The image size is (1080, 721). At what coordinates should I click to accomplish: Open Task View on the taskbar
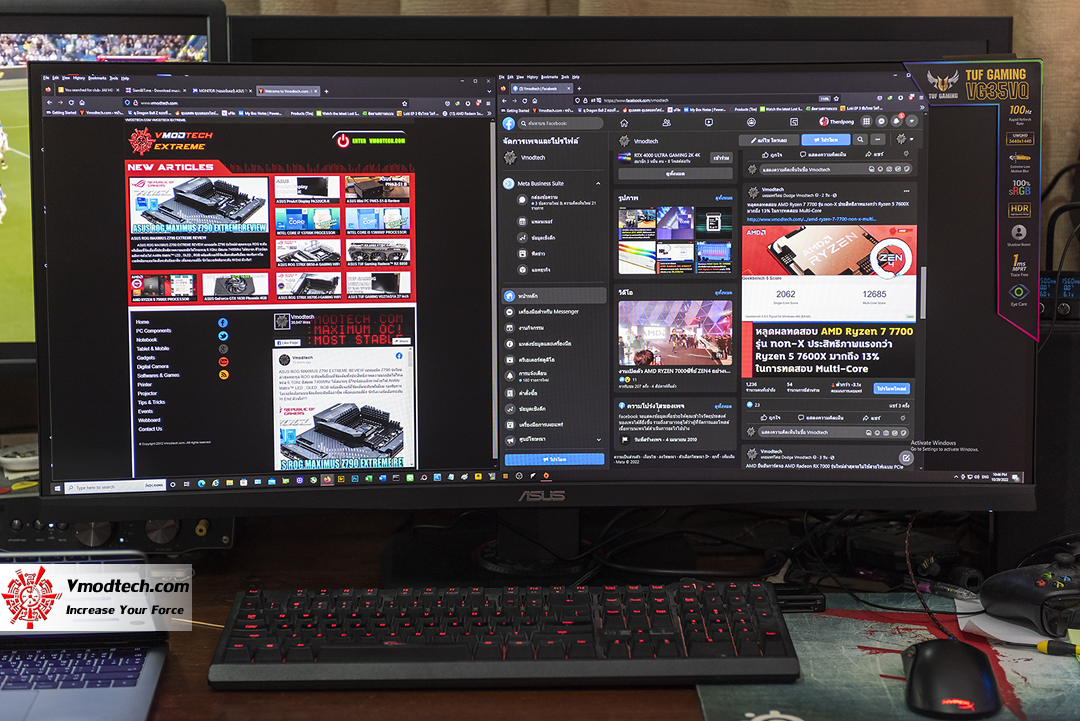[x=187, y=484]
